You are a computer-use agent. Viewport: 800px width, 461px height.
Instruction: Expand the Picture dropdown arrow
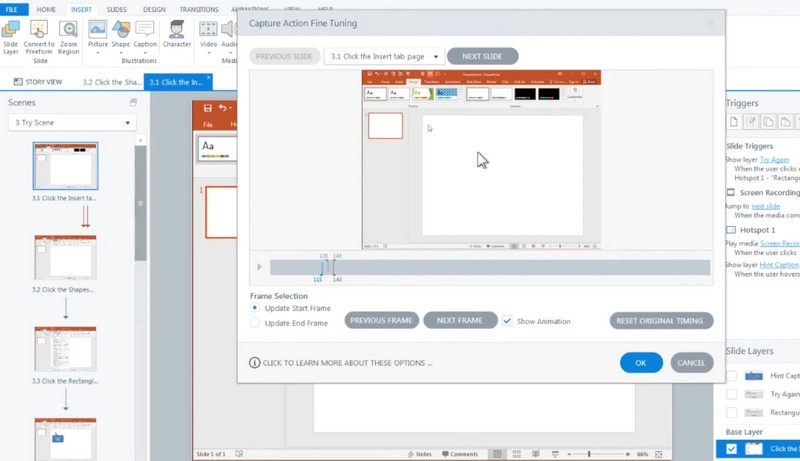point(97,53)
